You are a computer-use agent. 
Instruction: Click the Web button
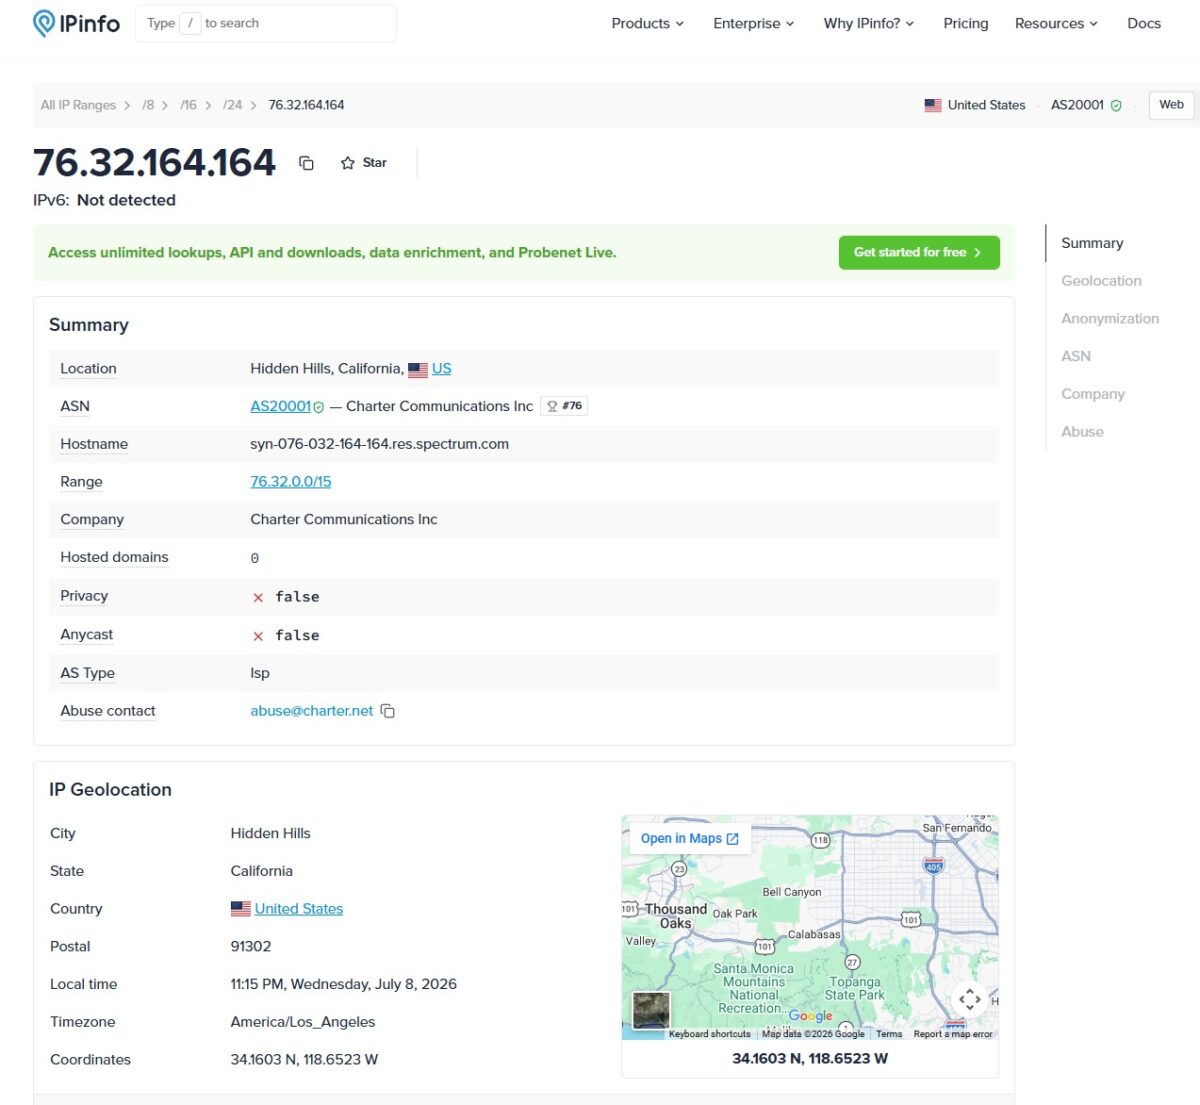pyautogui.click(x=1171, y=105)
